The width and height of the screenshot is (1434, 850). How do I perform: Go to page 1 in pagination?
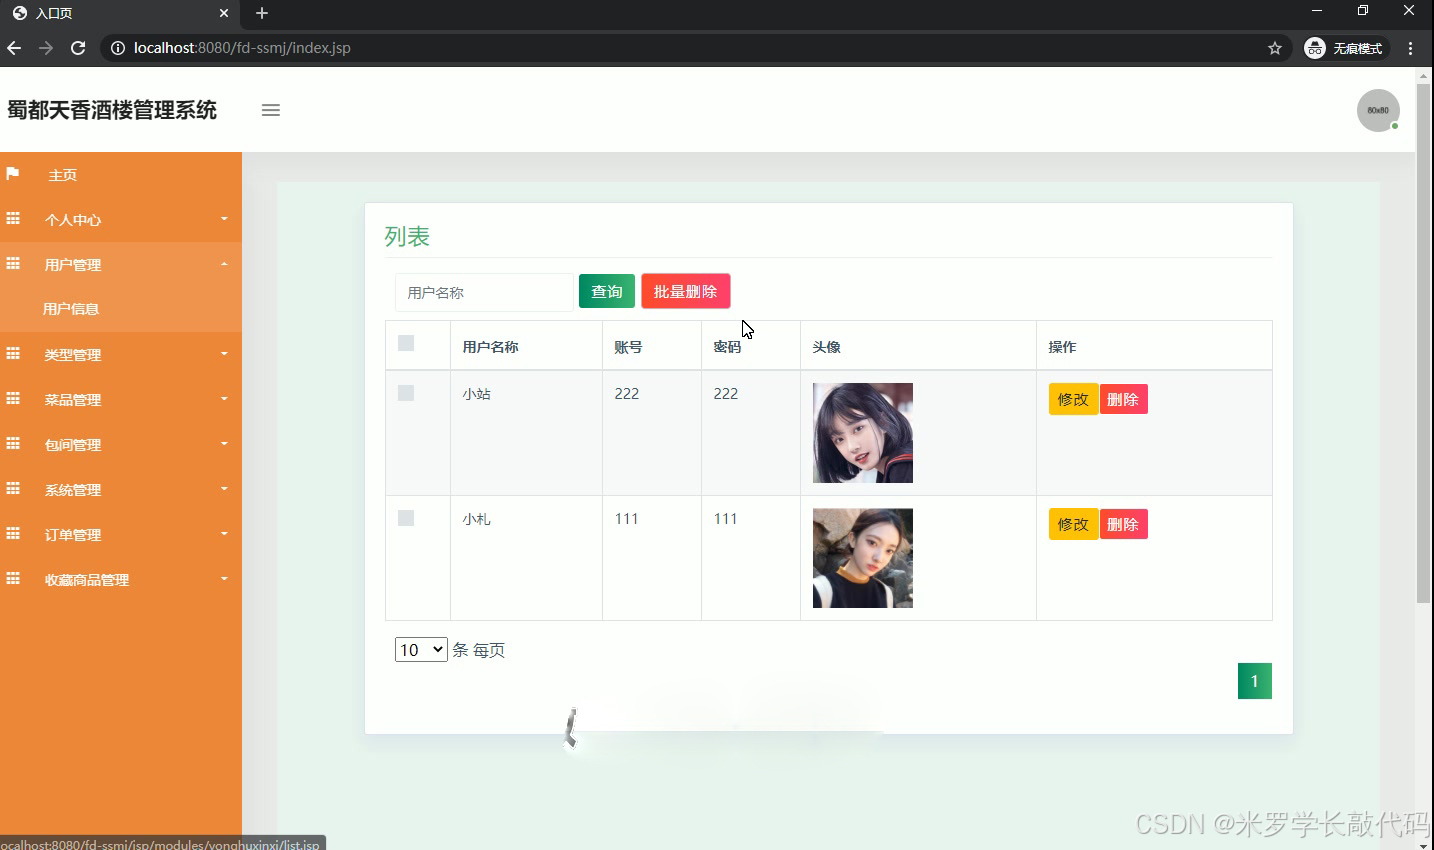pyautogui.click(x=1255, y=681)
